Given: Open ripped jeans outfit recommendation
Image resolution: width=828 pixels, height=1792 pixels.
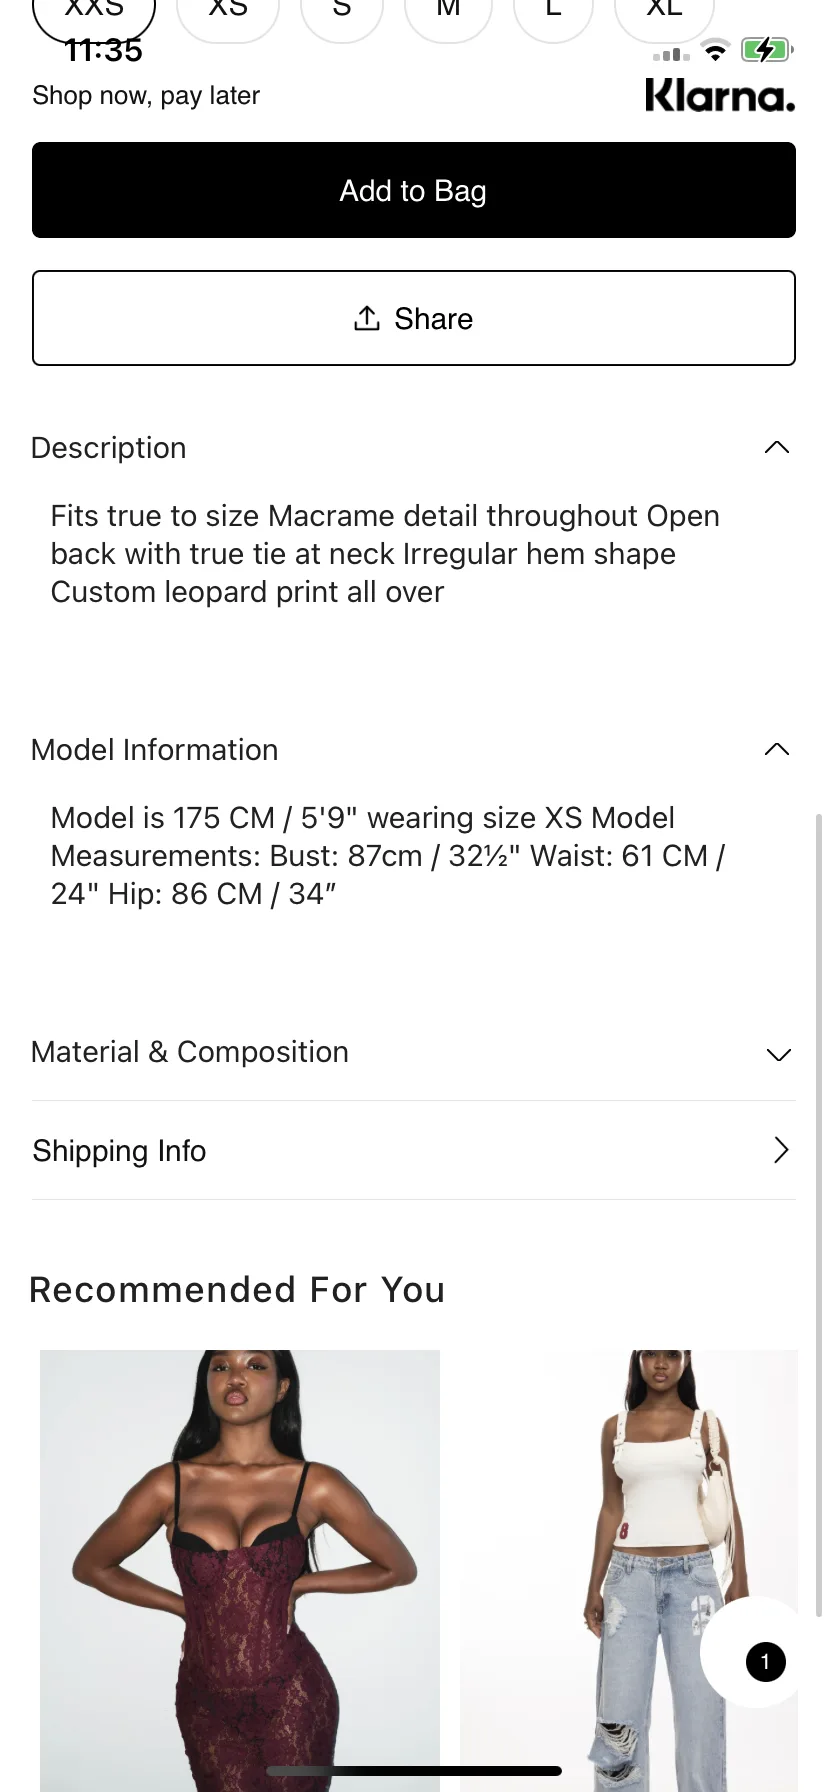Looking at the screenshot, I should pyautogui.click(x=629, y=1570).
